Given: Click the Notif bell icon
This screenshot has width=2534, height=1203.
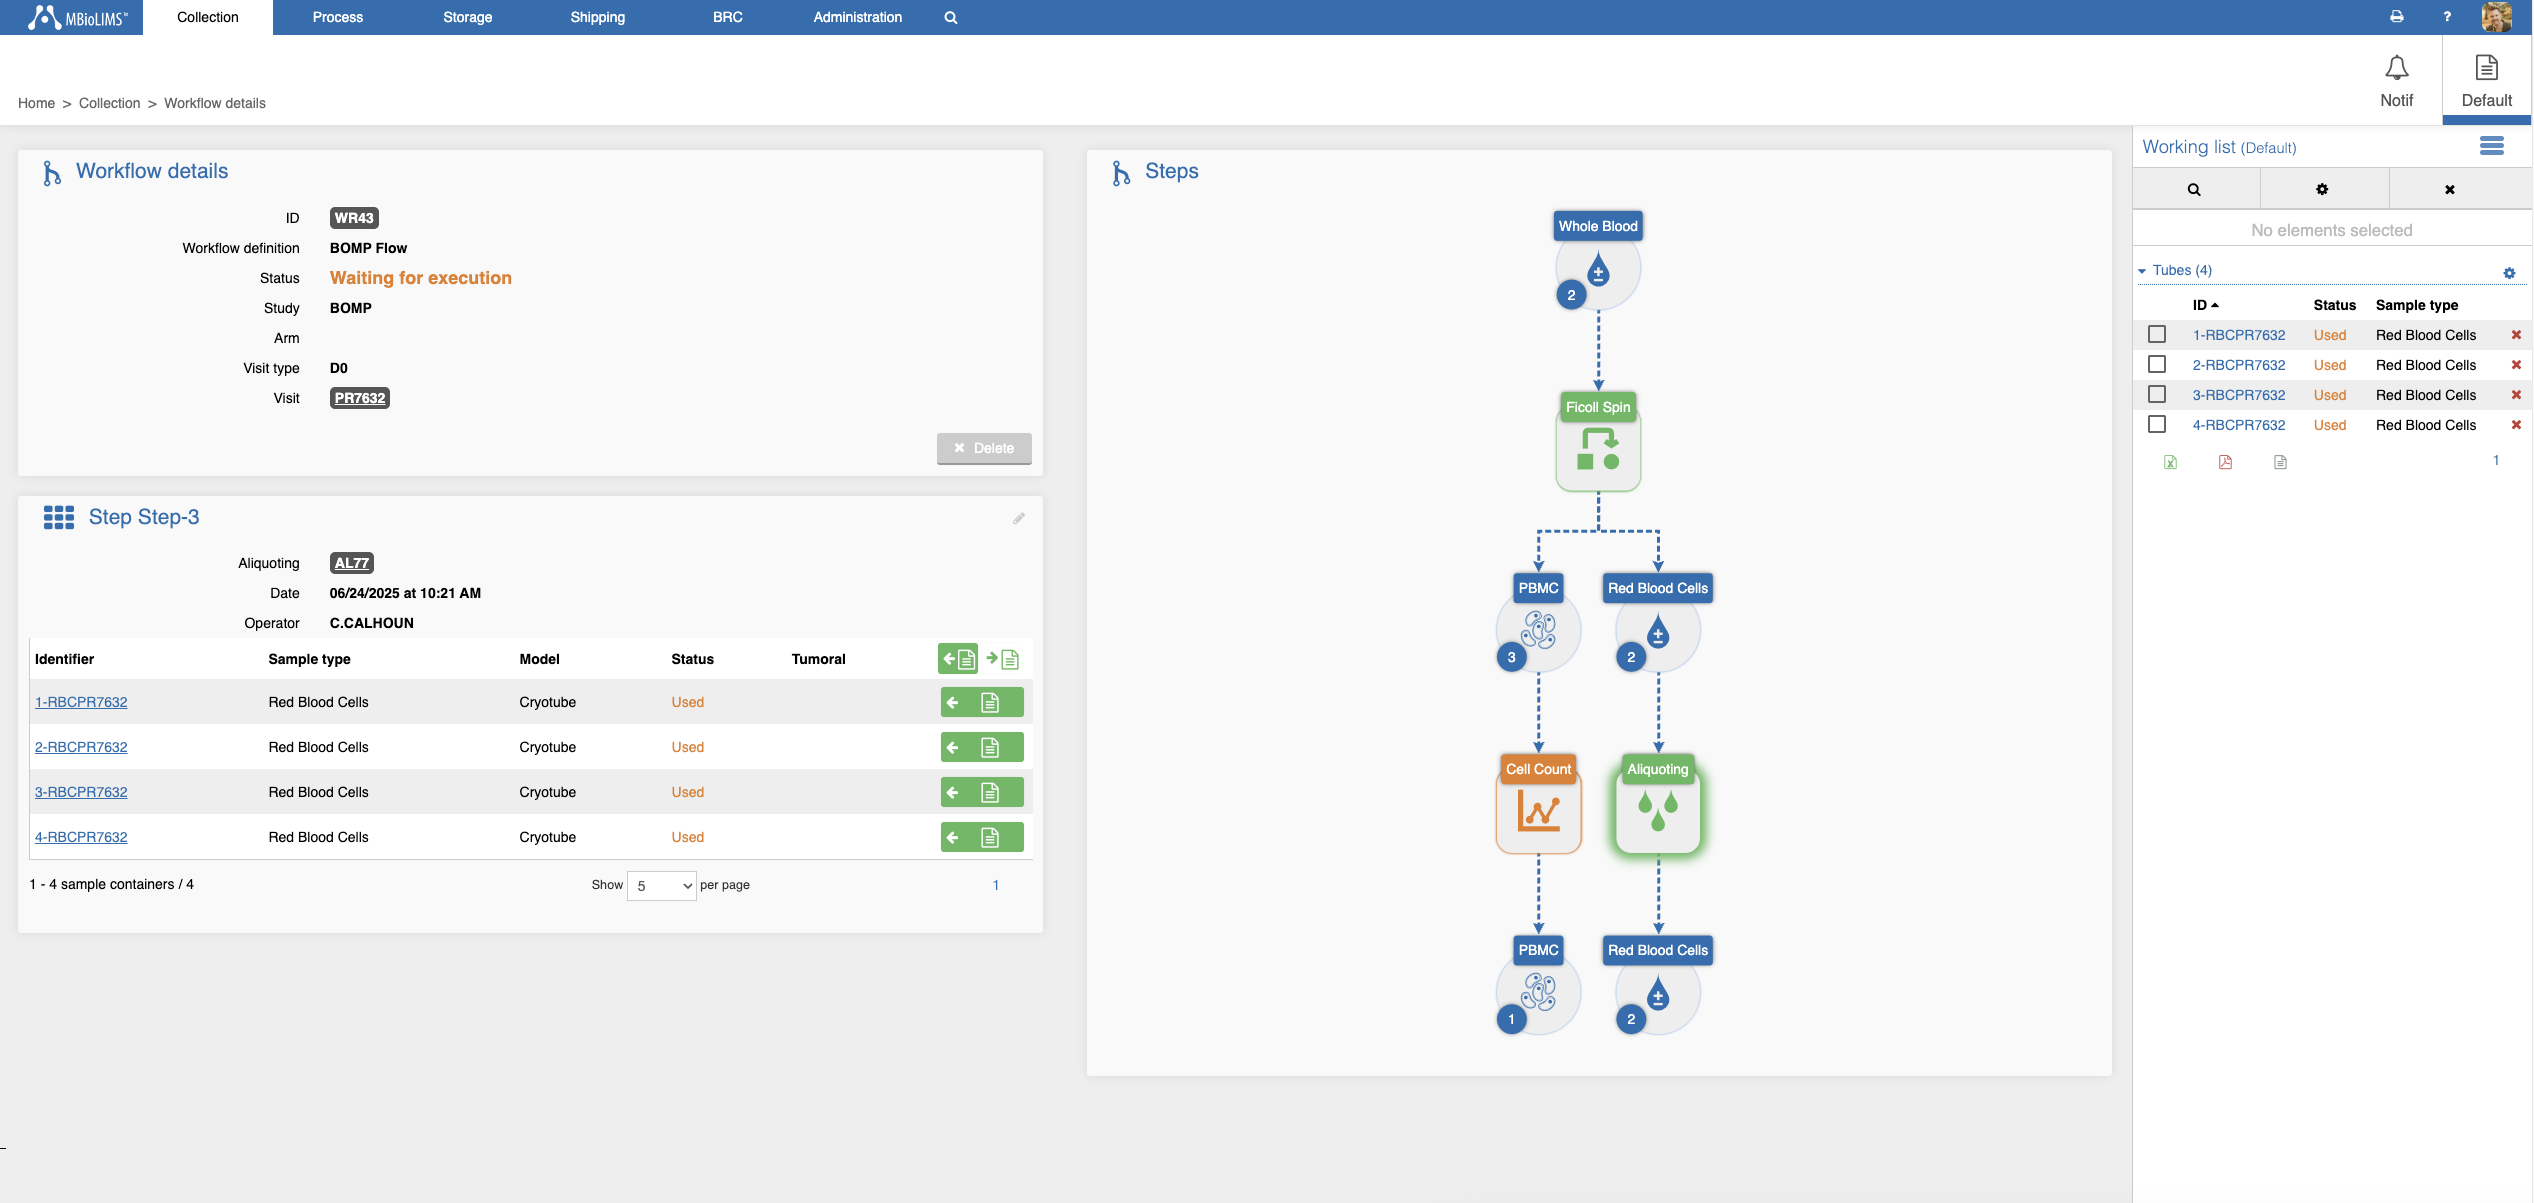Looking at the screenshot, I should click(x=2396, y=69).
